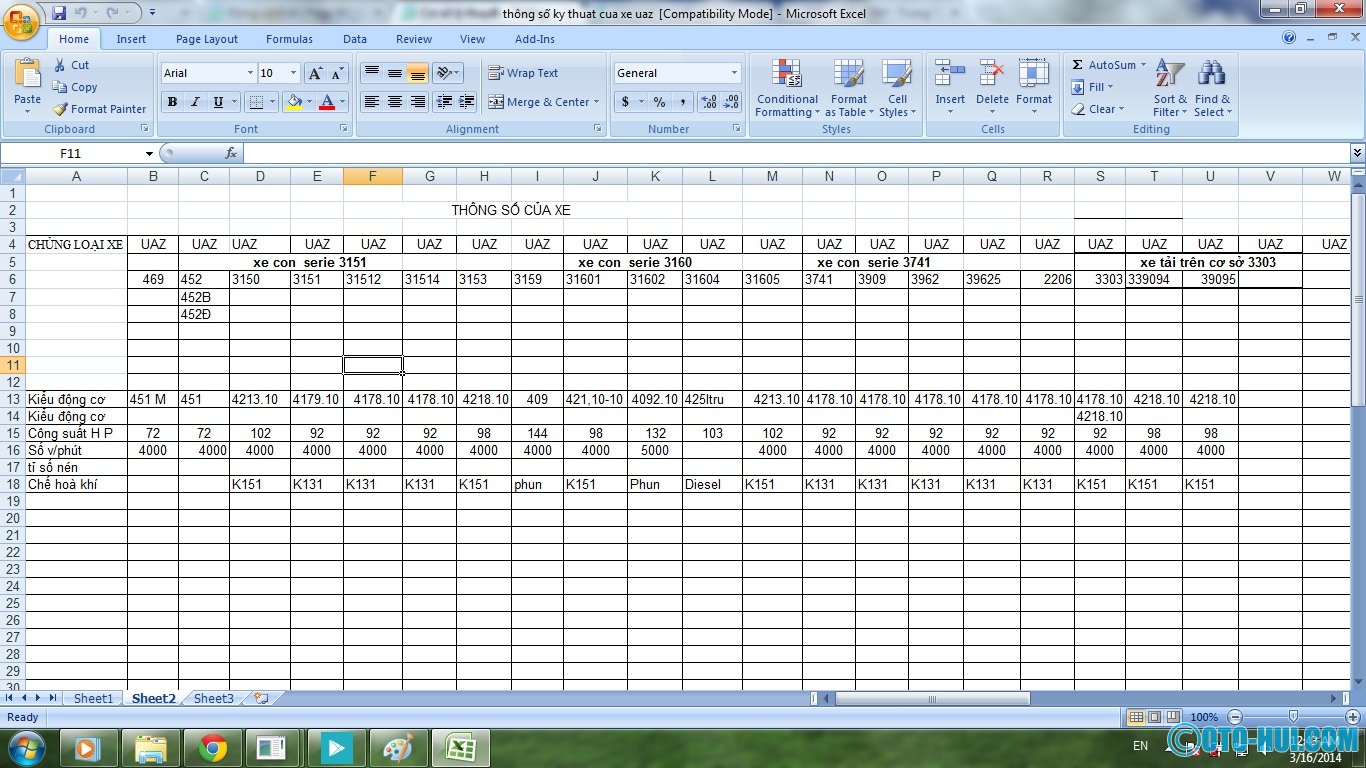Delete cells using the Delete icon
Image resolution: width=1366 pixels, height=768 pixels.
click(992, 74)
